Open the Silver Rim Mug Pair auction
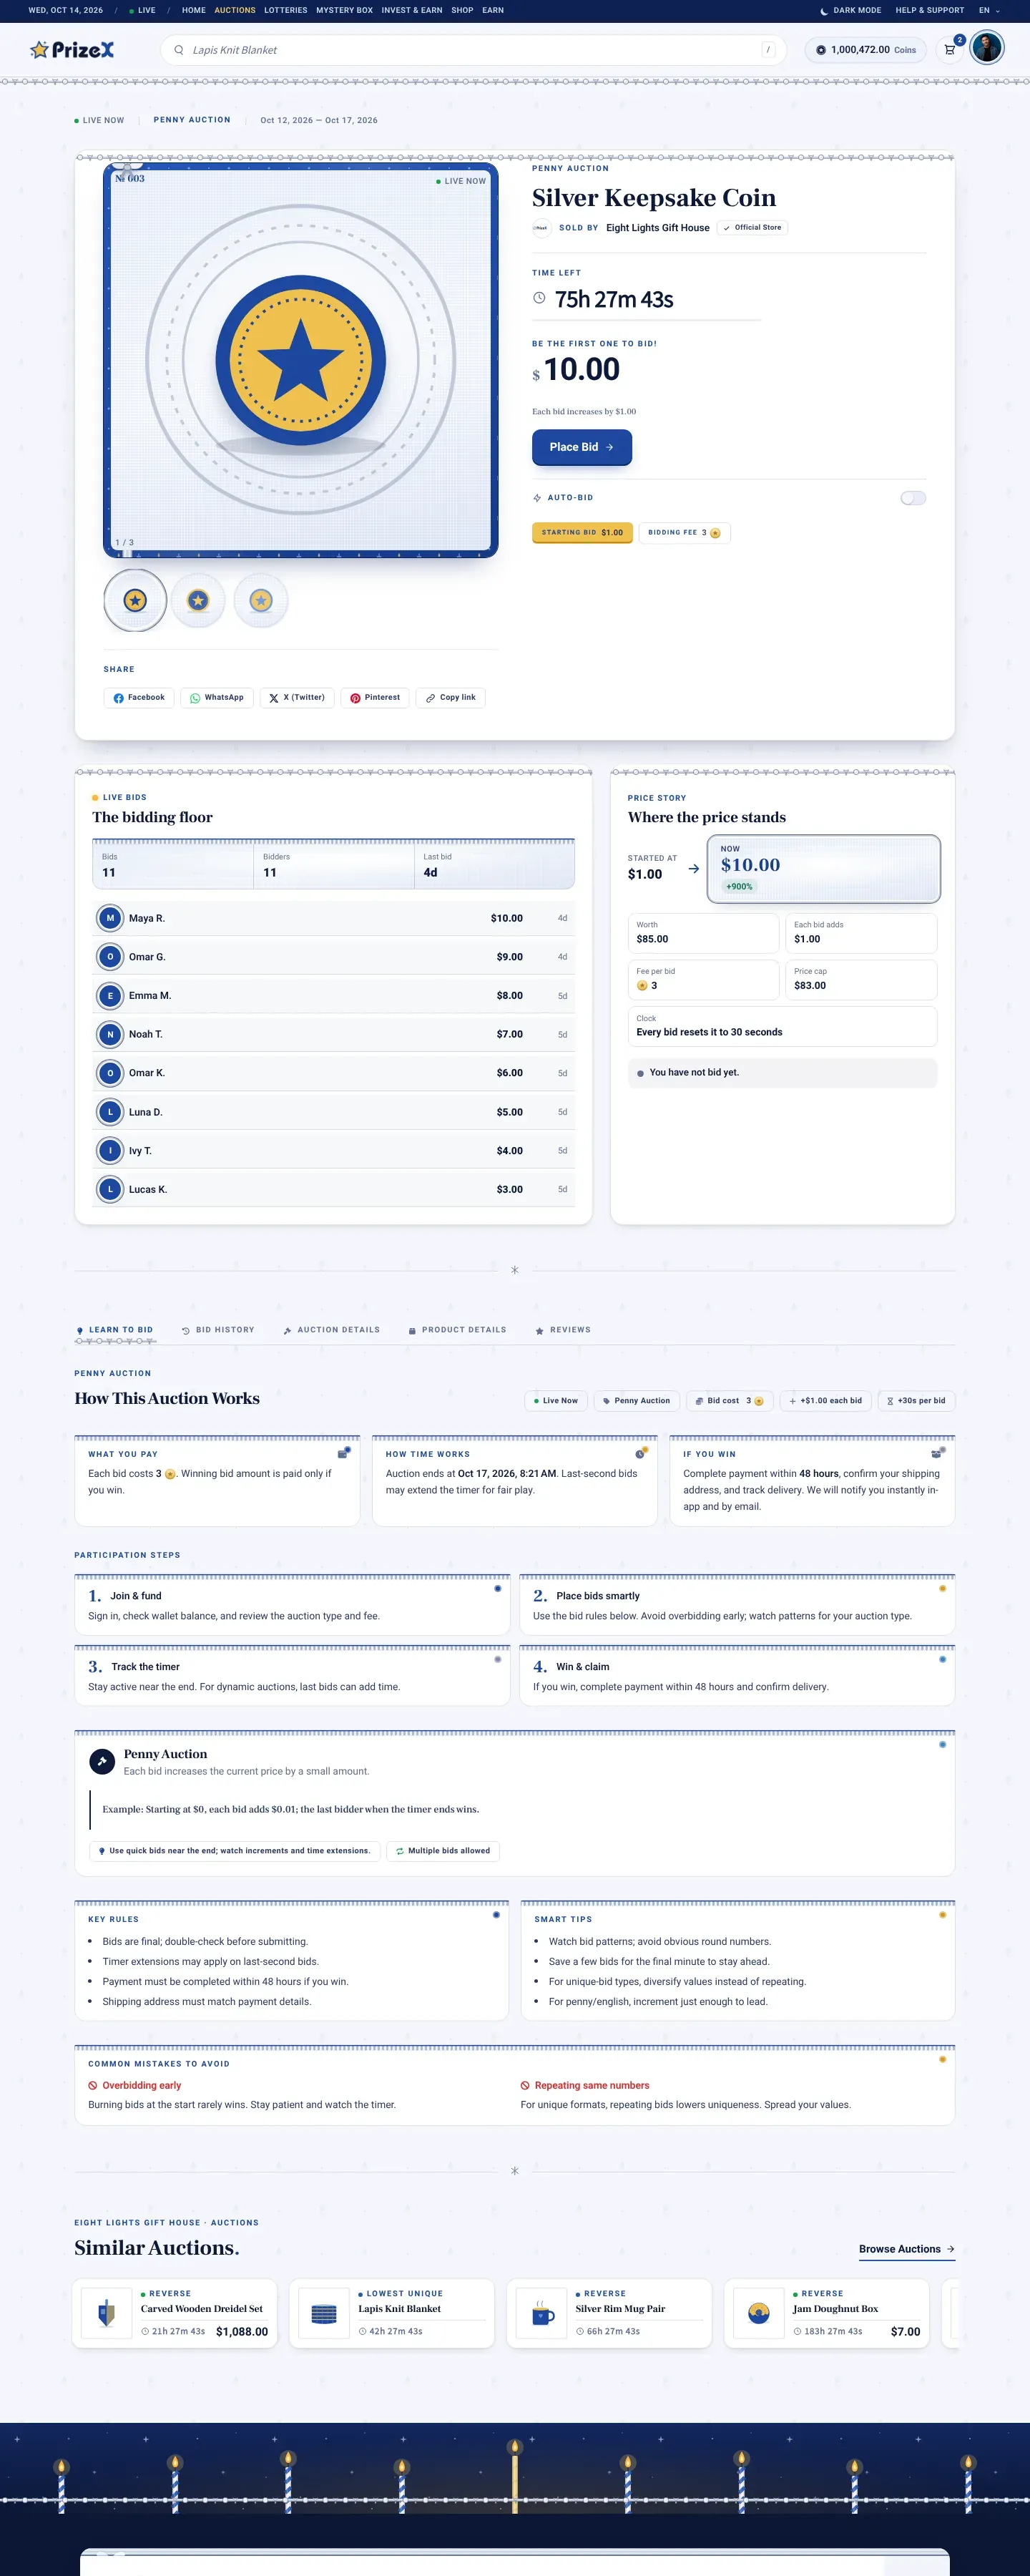Screen dimensions: 1030x2576 (x=609, y=2313)
